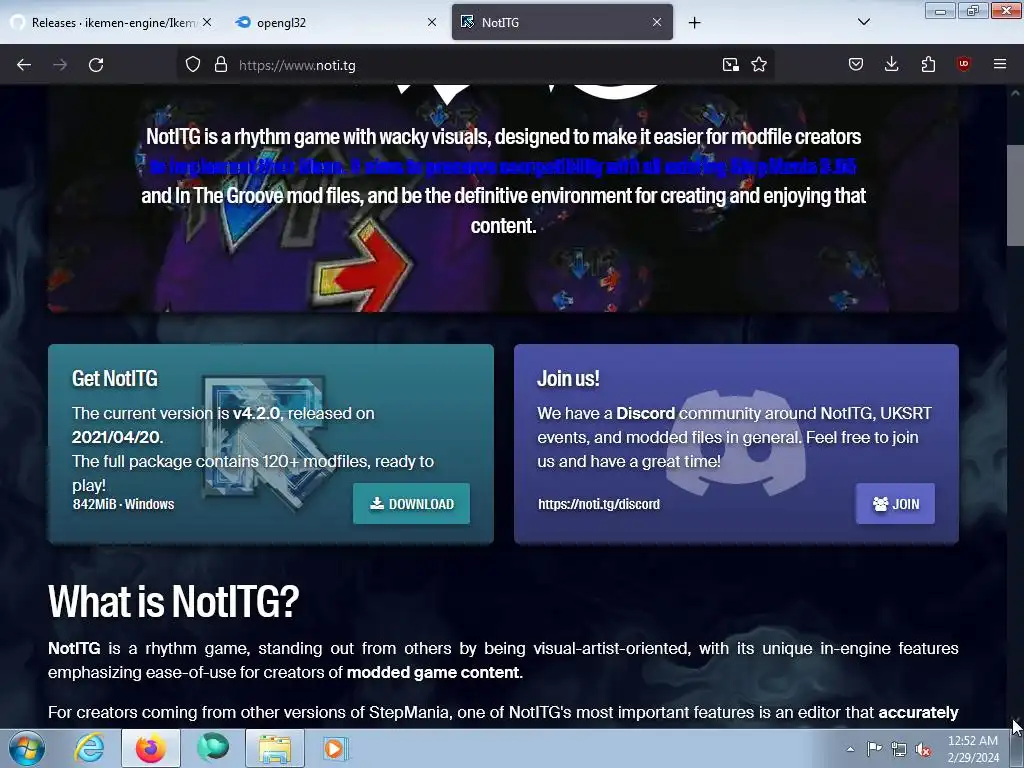Image resolution: width=1024 pixels, height=768 pixels.
Task: Switch to the Releases ikemen-engine tab
Action: coord(111,22)
